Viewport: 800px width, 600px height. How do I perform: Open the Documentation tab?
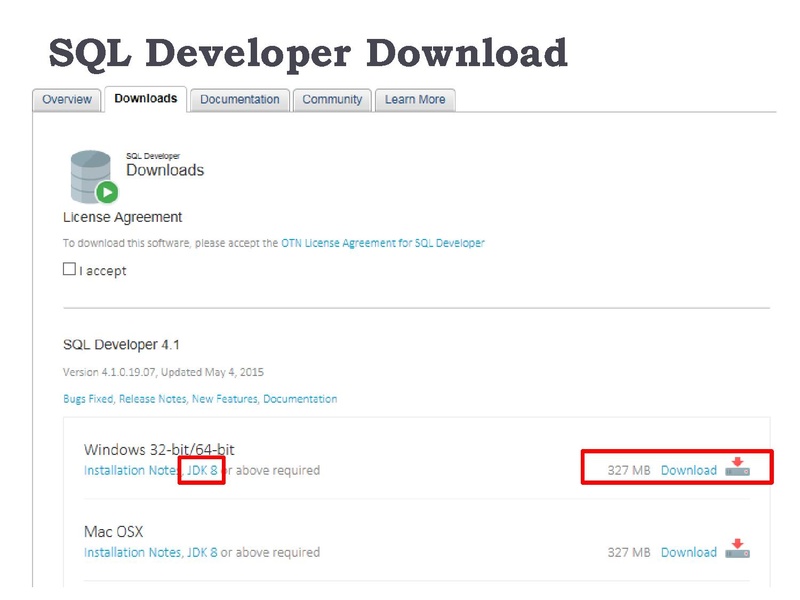tap(239, 100)
